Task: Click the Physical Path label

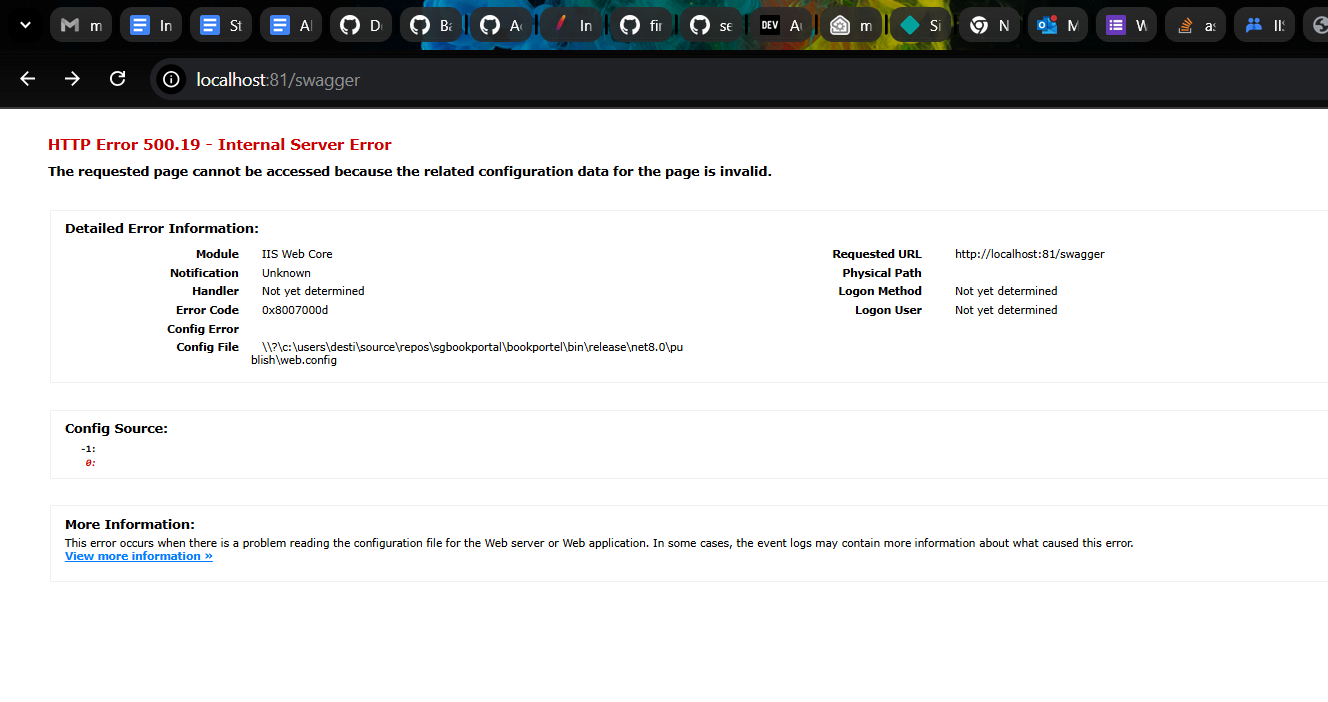Action: (882, 273)
